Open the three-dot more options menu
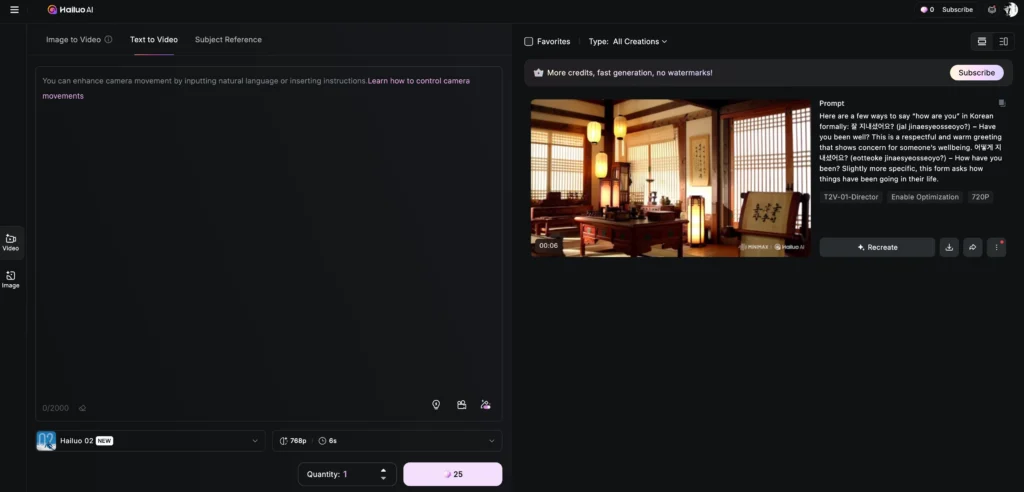 coord(996,247)
